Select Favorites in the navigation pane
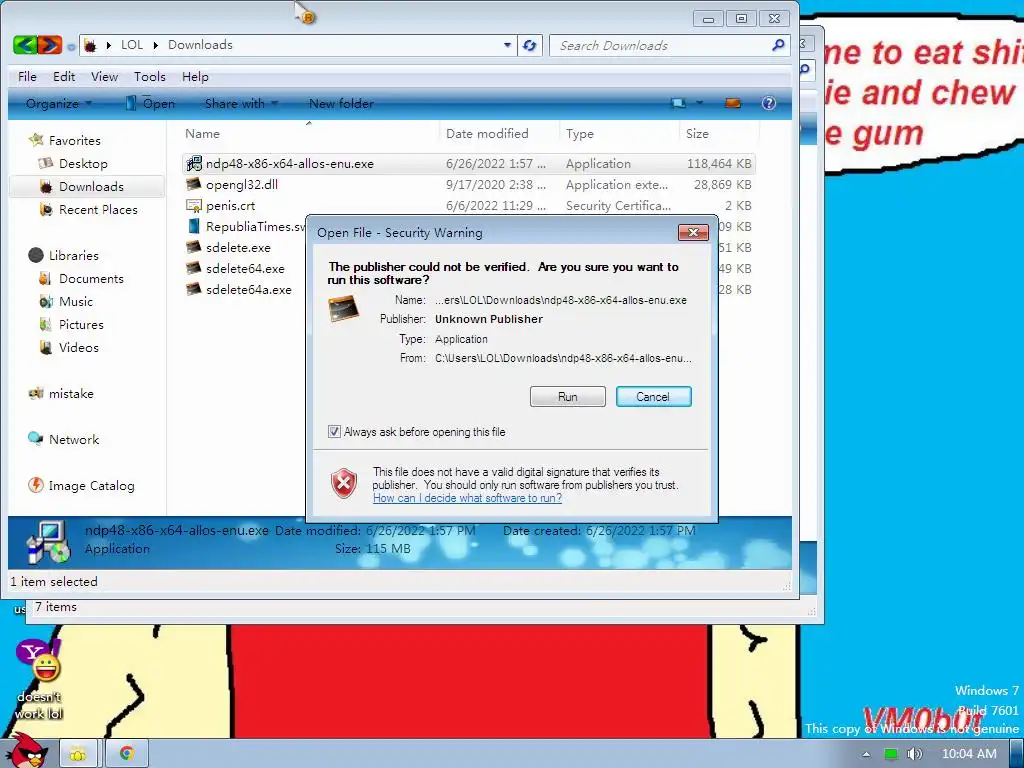This screenshot has height=768, width=1024. click(x=74, y=140)
